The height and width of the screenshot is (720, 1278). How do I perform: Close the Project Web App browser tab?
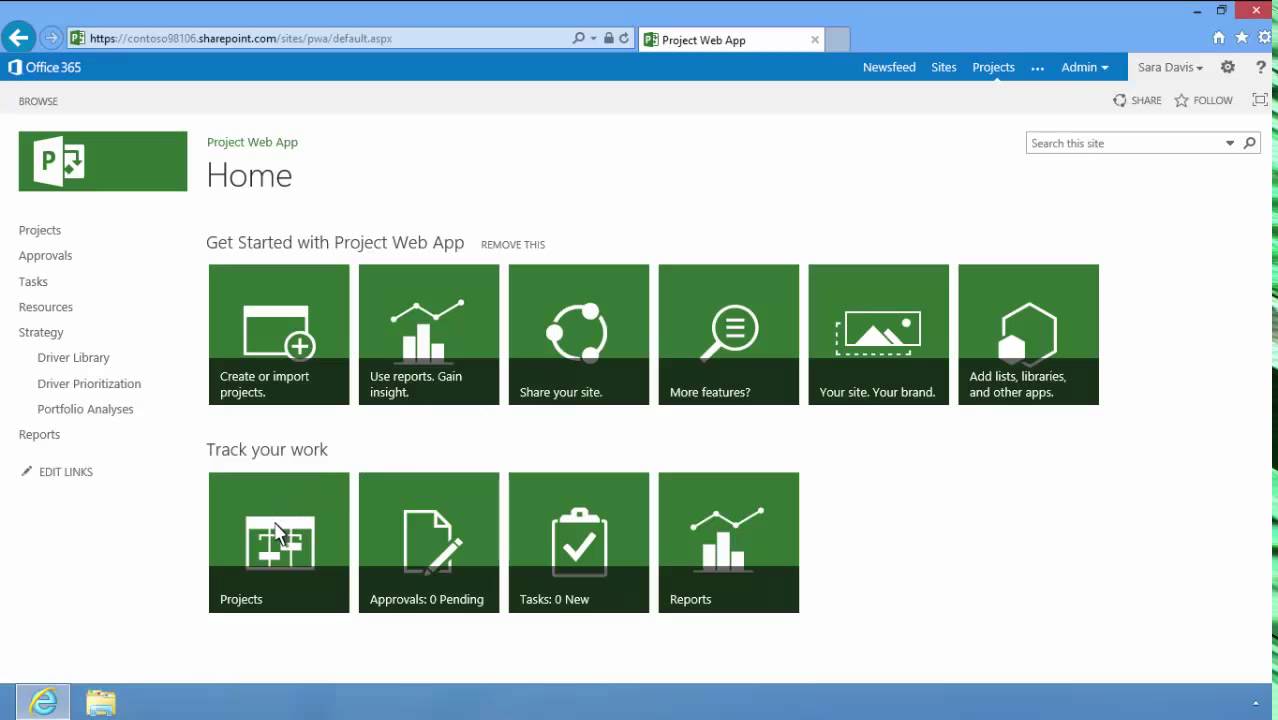(815, 40)
